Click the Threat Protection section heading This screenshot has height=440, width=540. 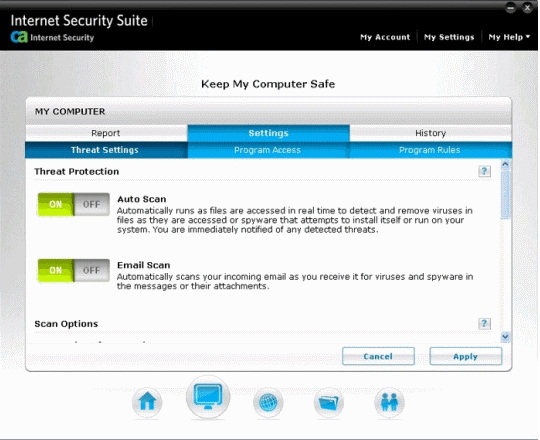pyautogui.click(x=76, y=171)
